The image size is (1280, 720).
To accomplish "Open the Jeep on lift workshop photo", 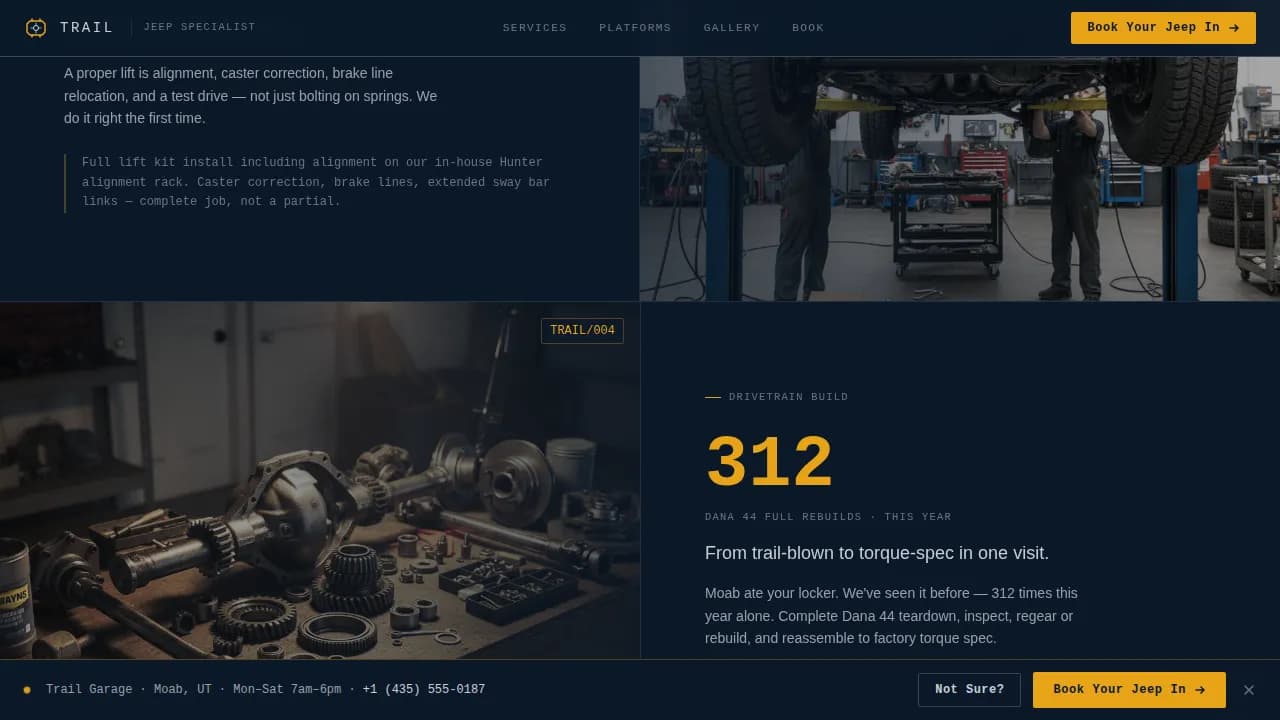I will [x=960, y=178].
